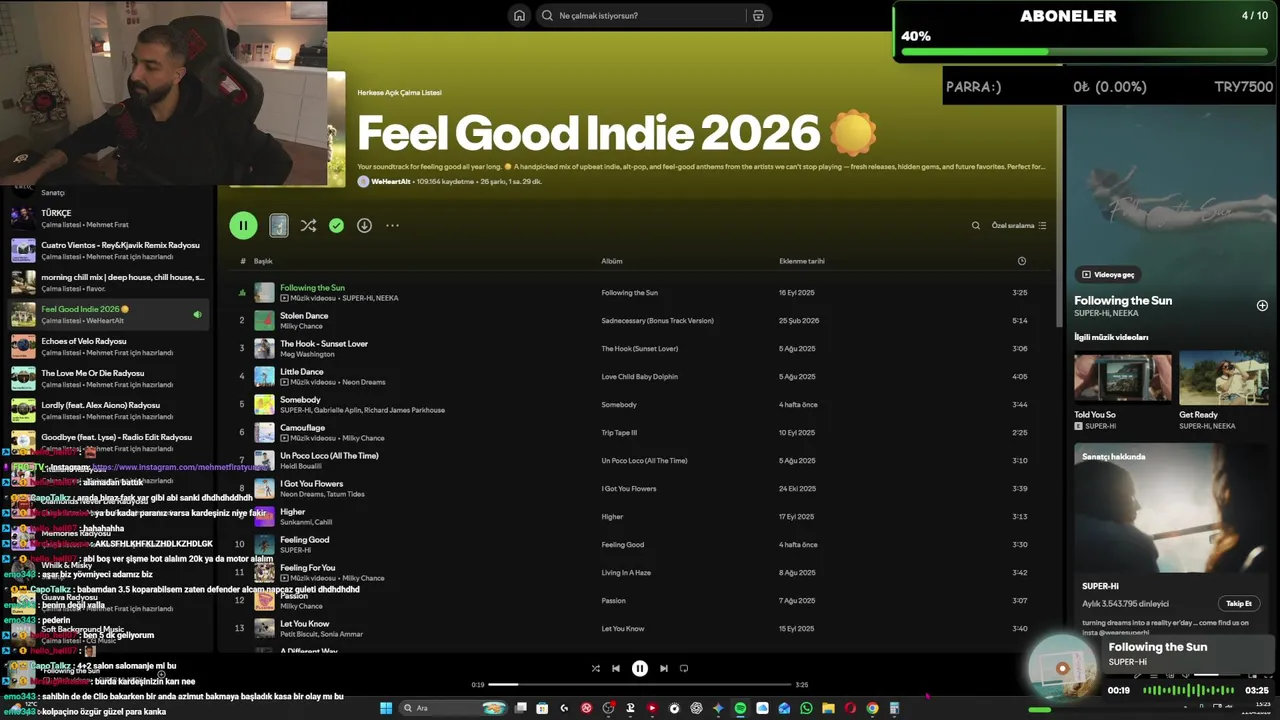Enable shuffle in the playlist header

pos(308,226)
